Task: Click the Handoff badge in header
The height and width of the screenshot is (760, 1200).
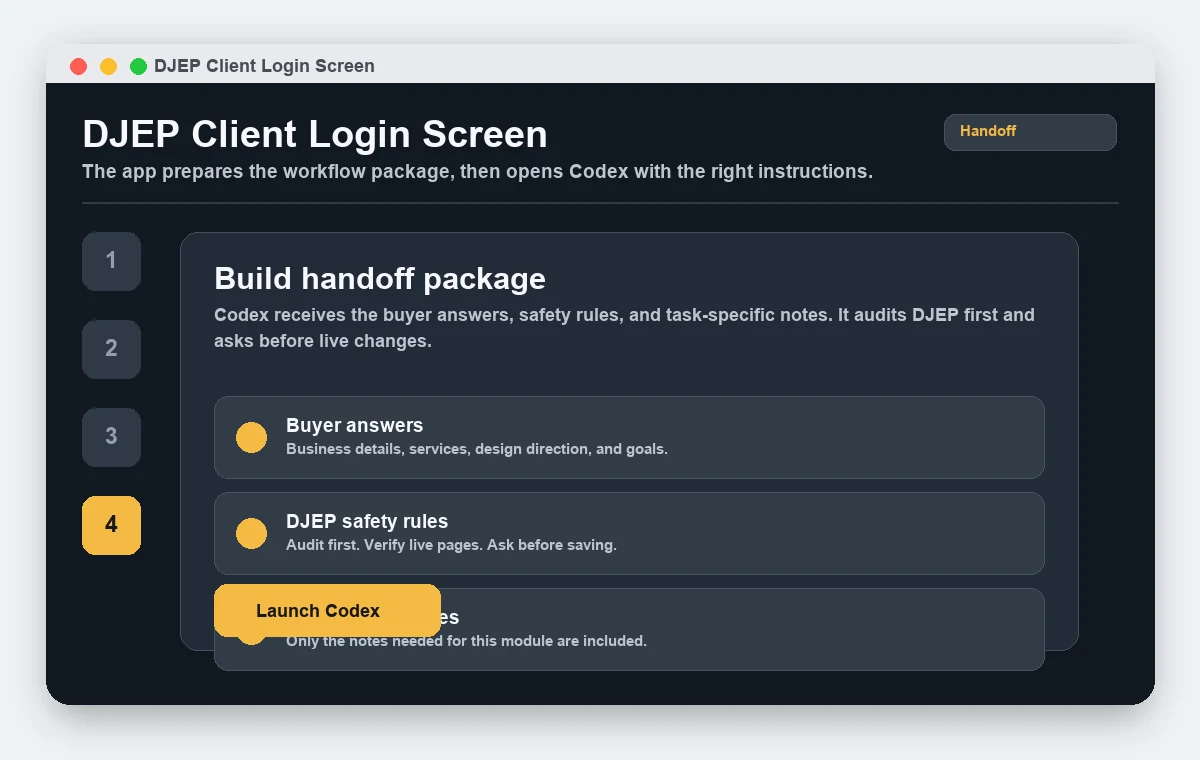Action: (x=1030, y=132)
